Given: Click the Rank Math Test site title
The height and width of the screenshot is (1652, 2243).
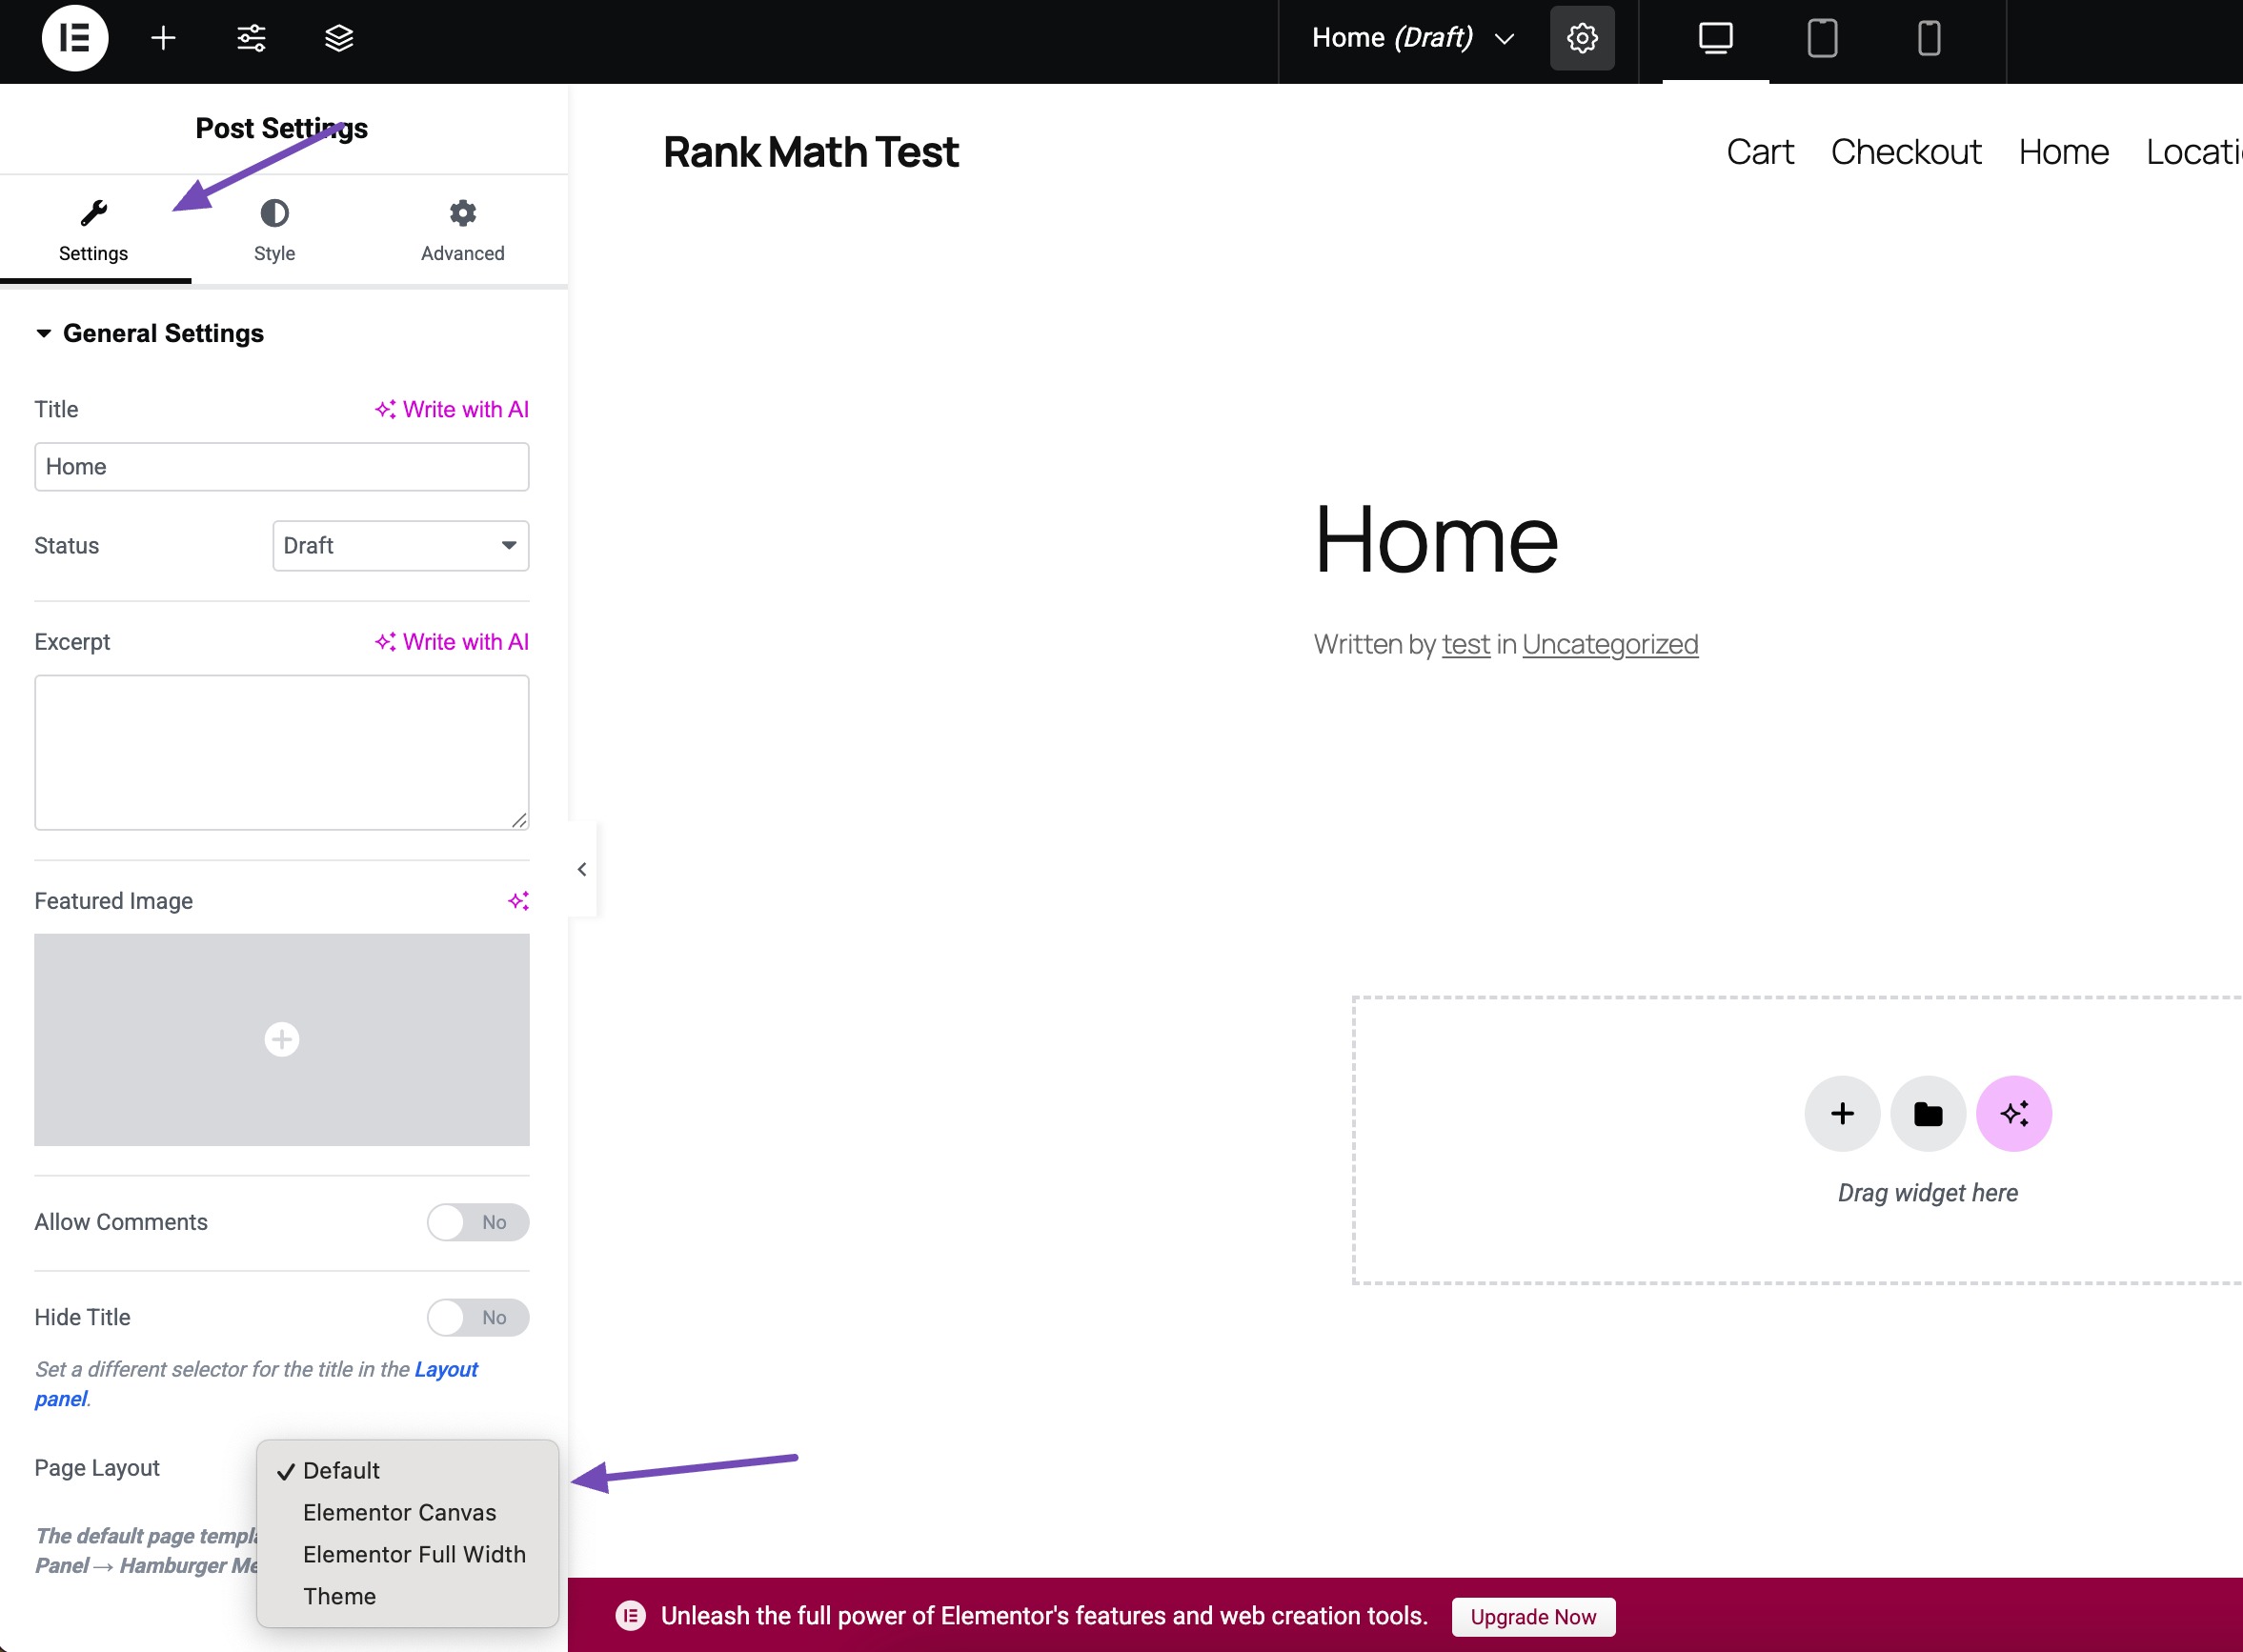Looking at the screenshot, I should click(x=811, y=152).
